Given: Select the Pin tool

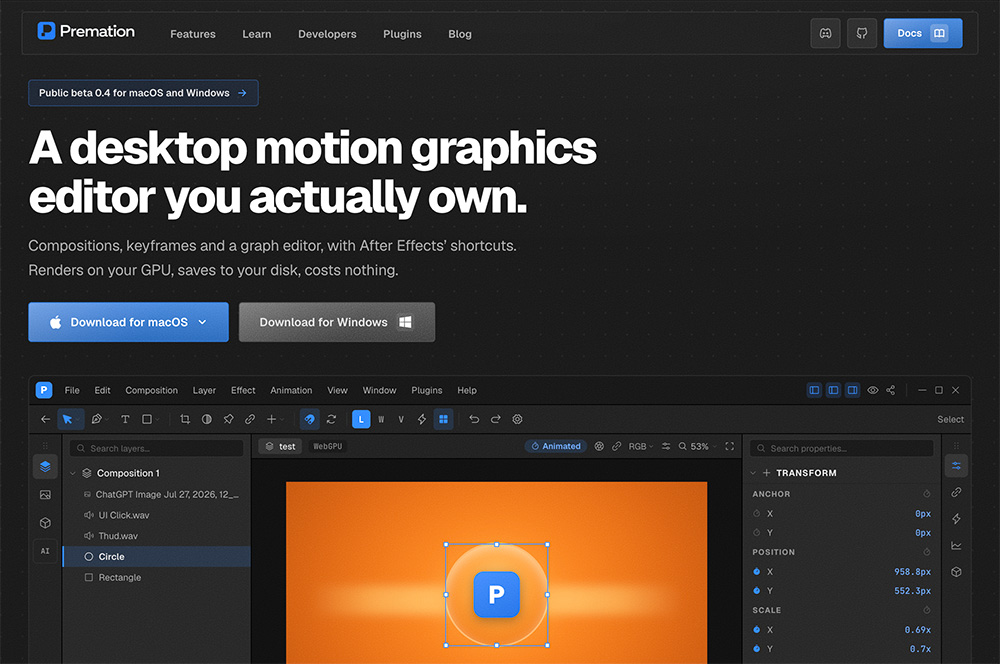Looking at the screenshot, I should [228, 419].
